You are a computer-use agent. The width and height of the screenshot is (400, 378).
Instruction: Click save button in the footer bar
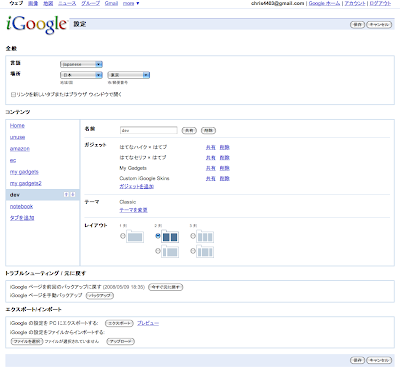[x=357, y=360]
